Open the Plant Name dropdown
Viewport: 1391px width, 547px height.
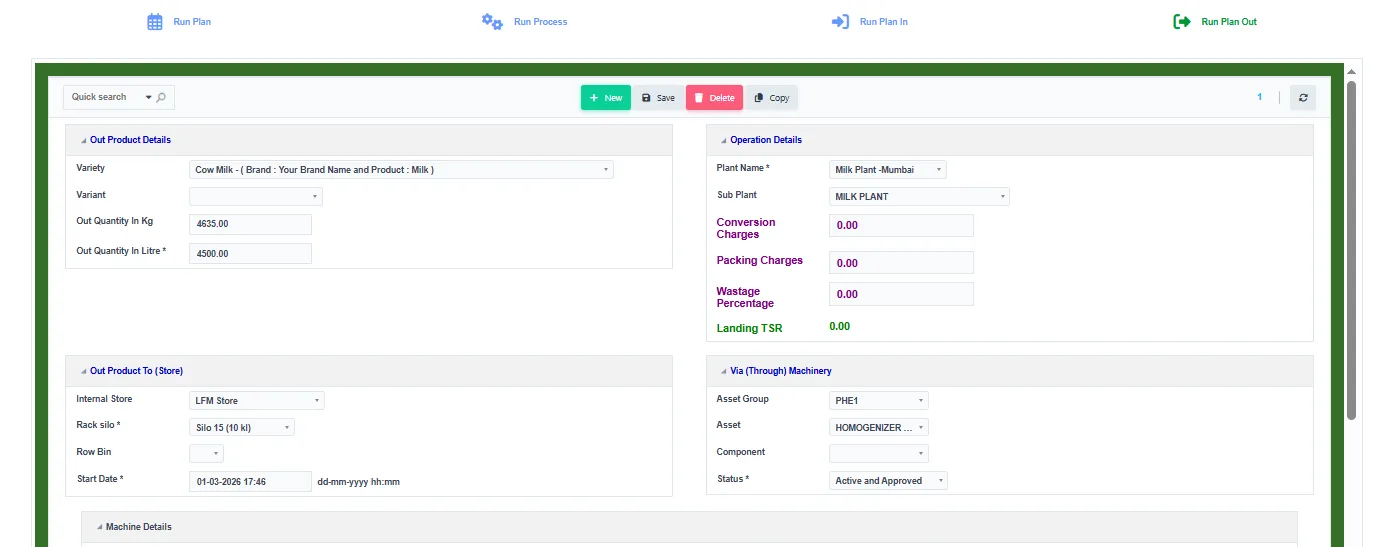click(x=888, y=170)
